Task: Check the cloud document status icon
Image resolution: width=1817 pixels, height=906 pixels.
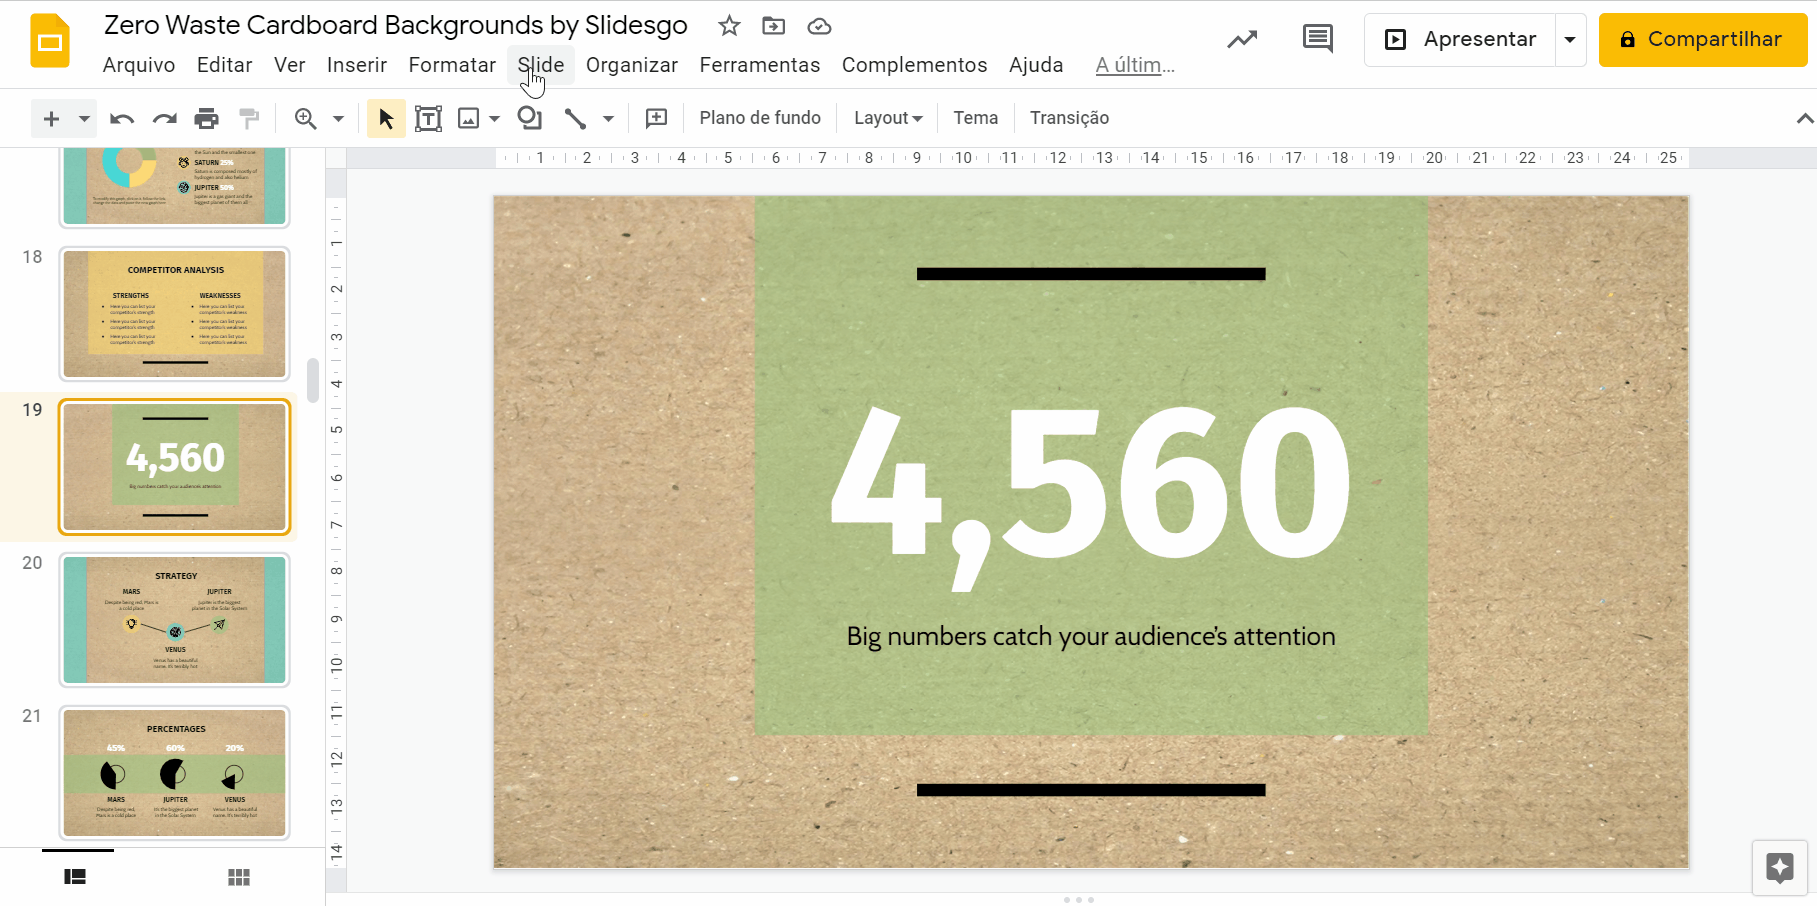Action: click(819, 26)
